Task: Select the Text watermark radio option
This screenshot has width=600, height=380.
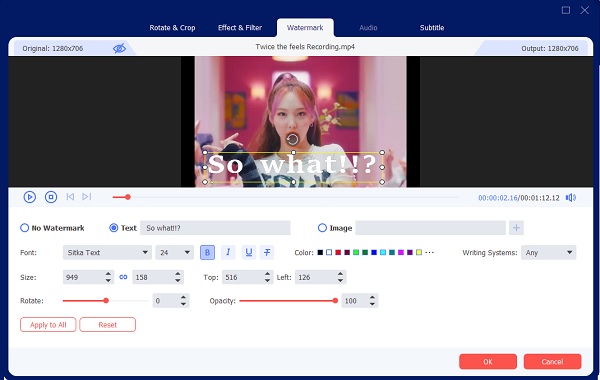Action: click(114, 228)
